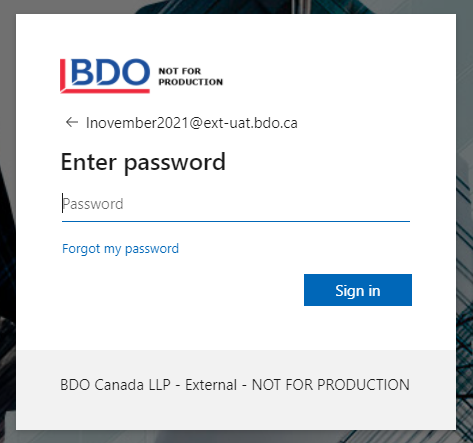
Task: Click the NOT FOR PRODUCTION logo label
Action: point(190,76)
